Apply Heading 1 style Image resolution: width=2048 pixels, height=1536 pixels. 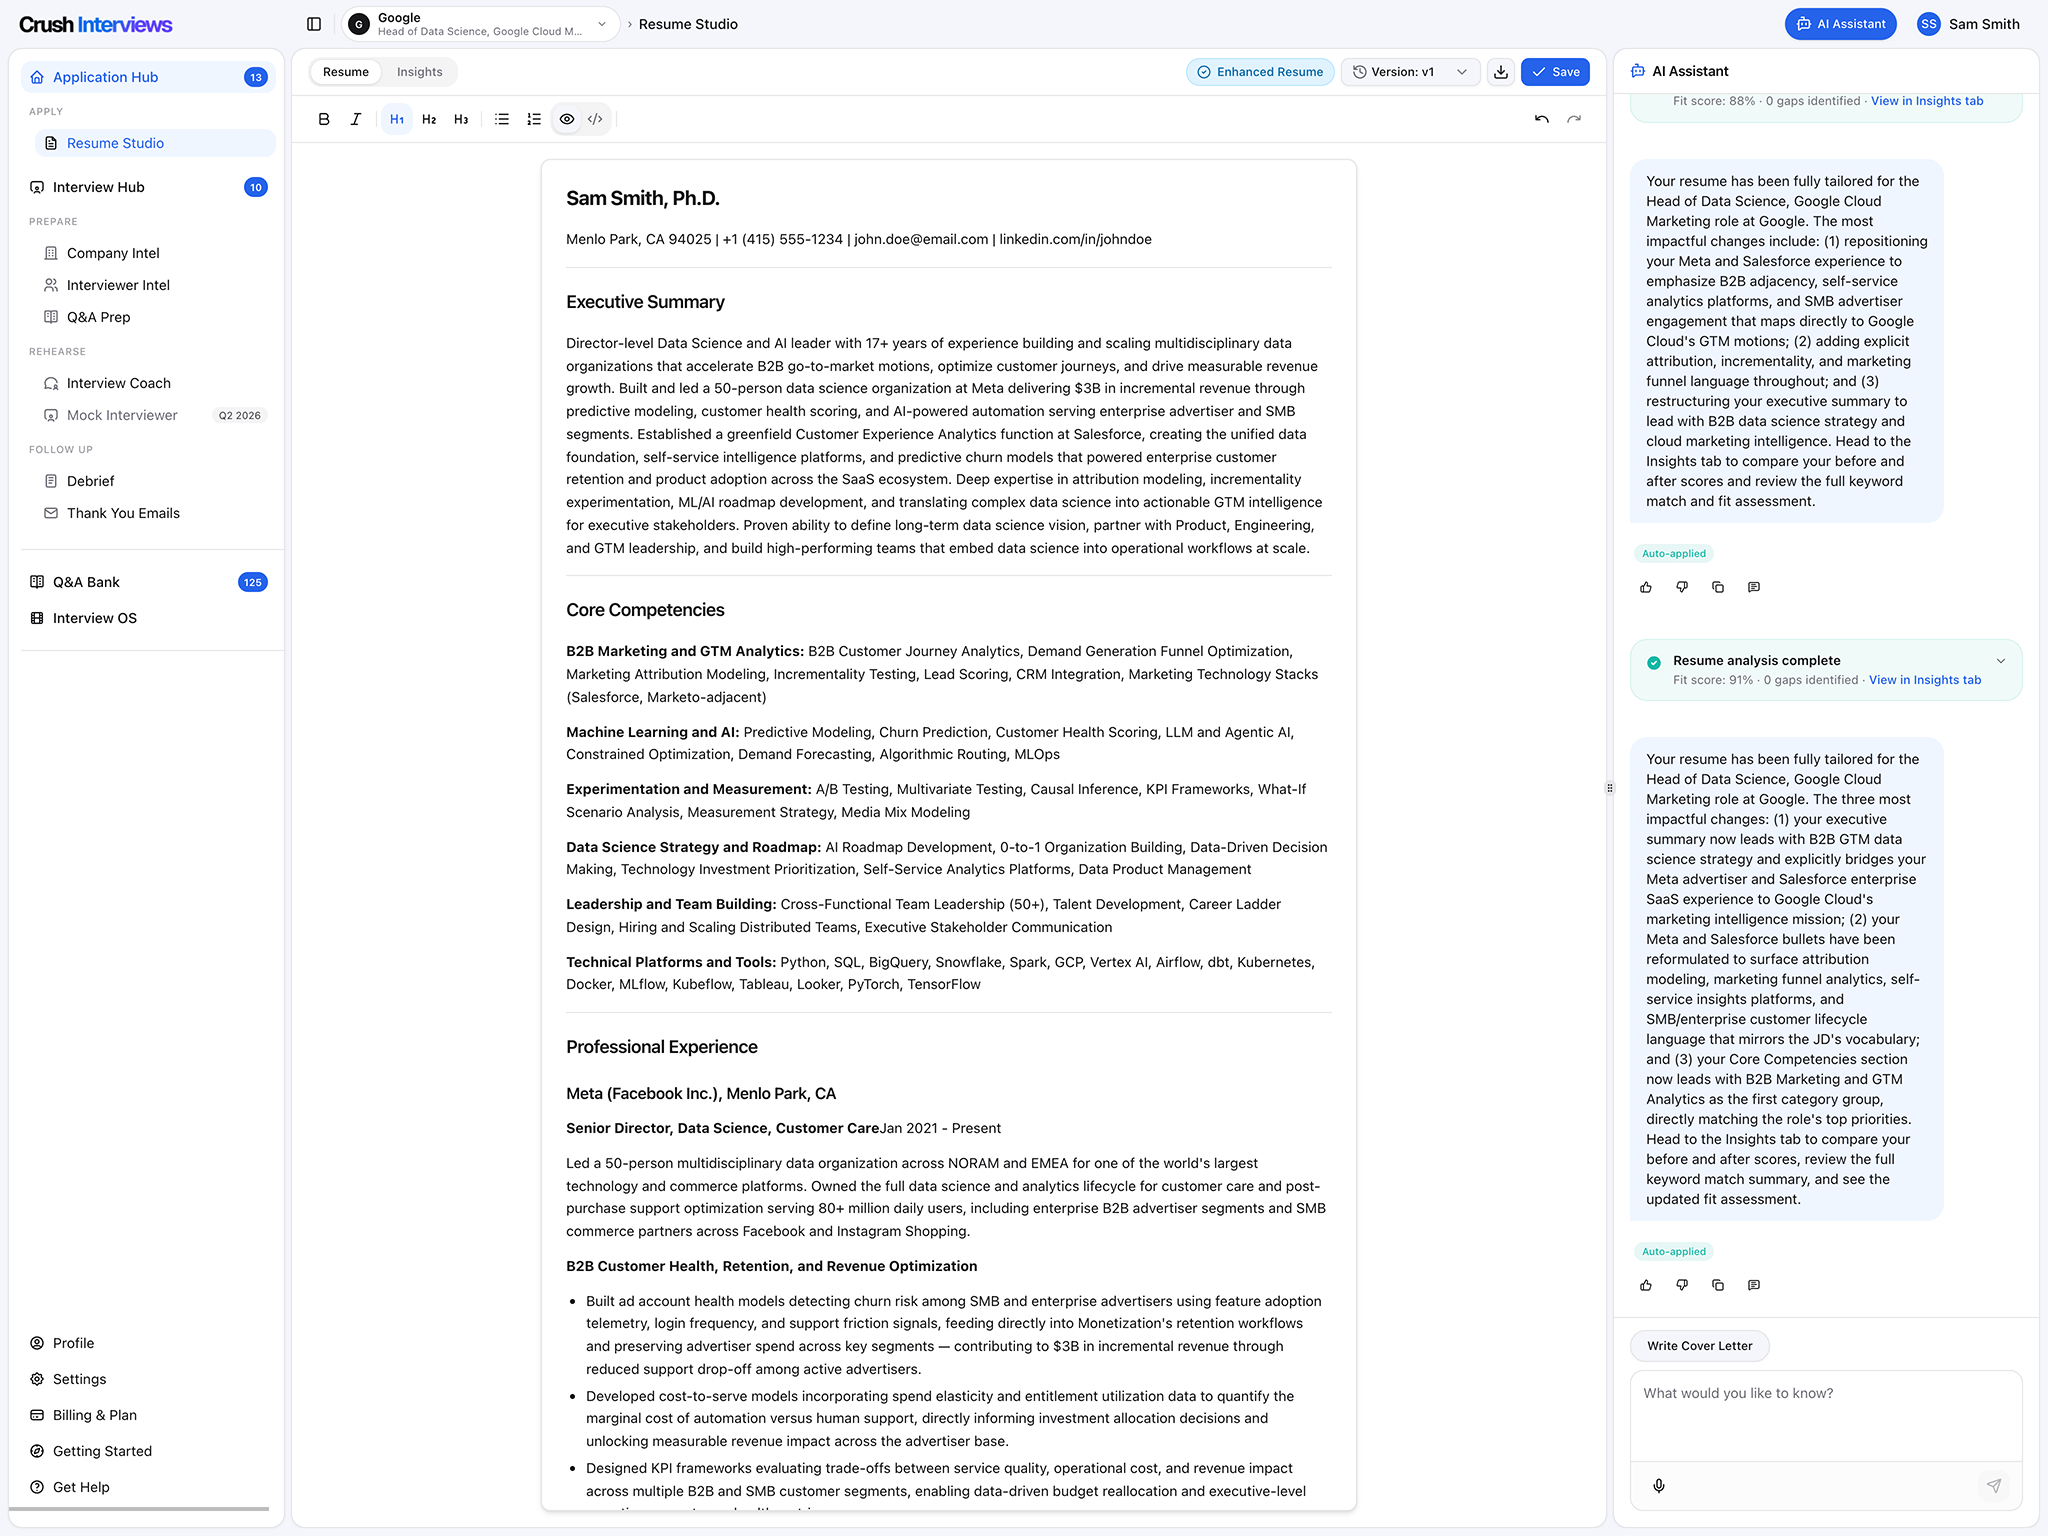pyautogui.click(x=397, y=119)
